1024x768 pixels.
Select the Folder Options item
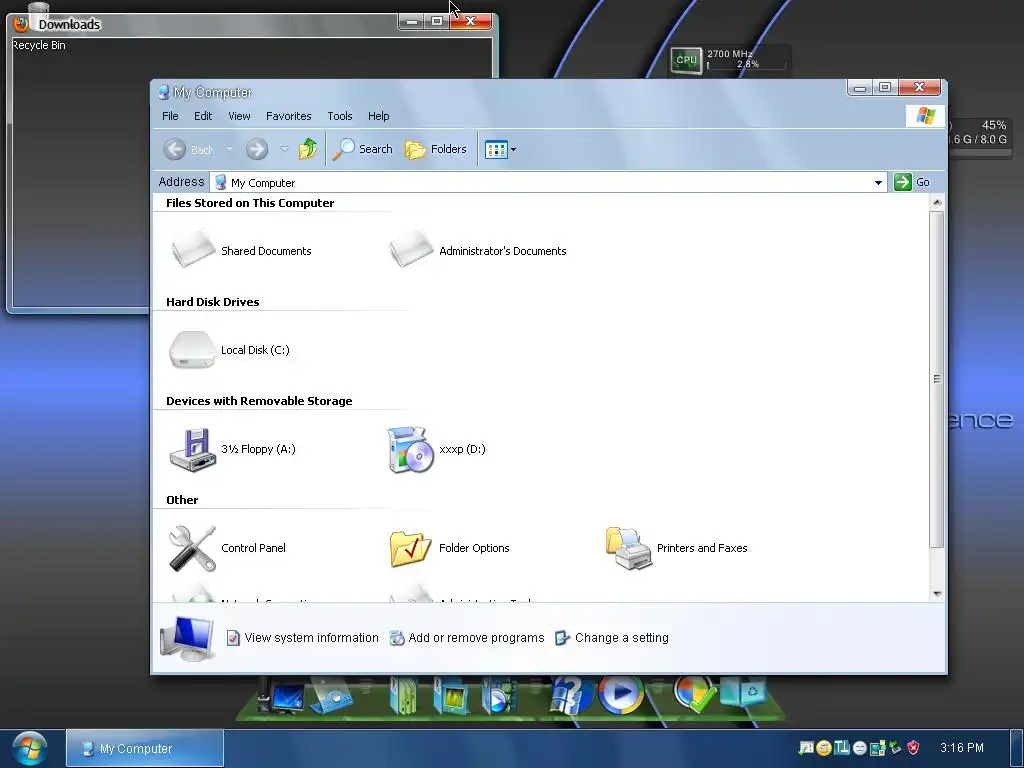449,549
